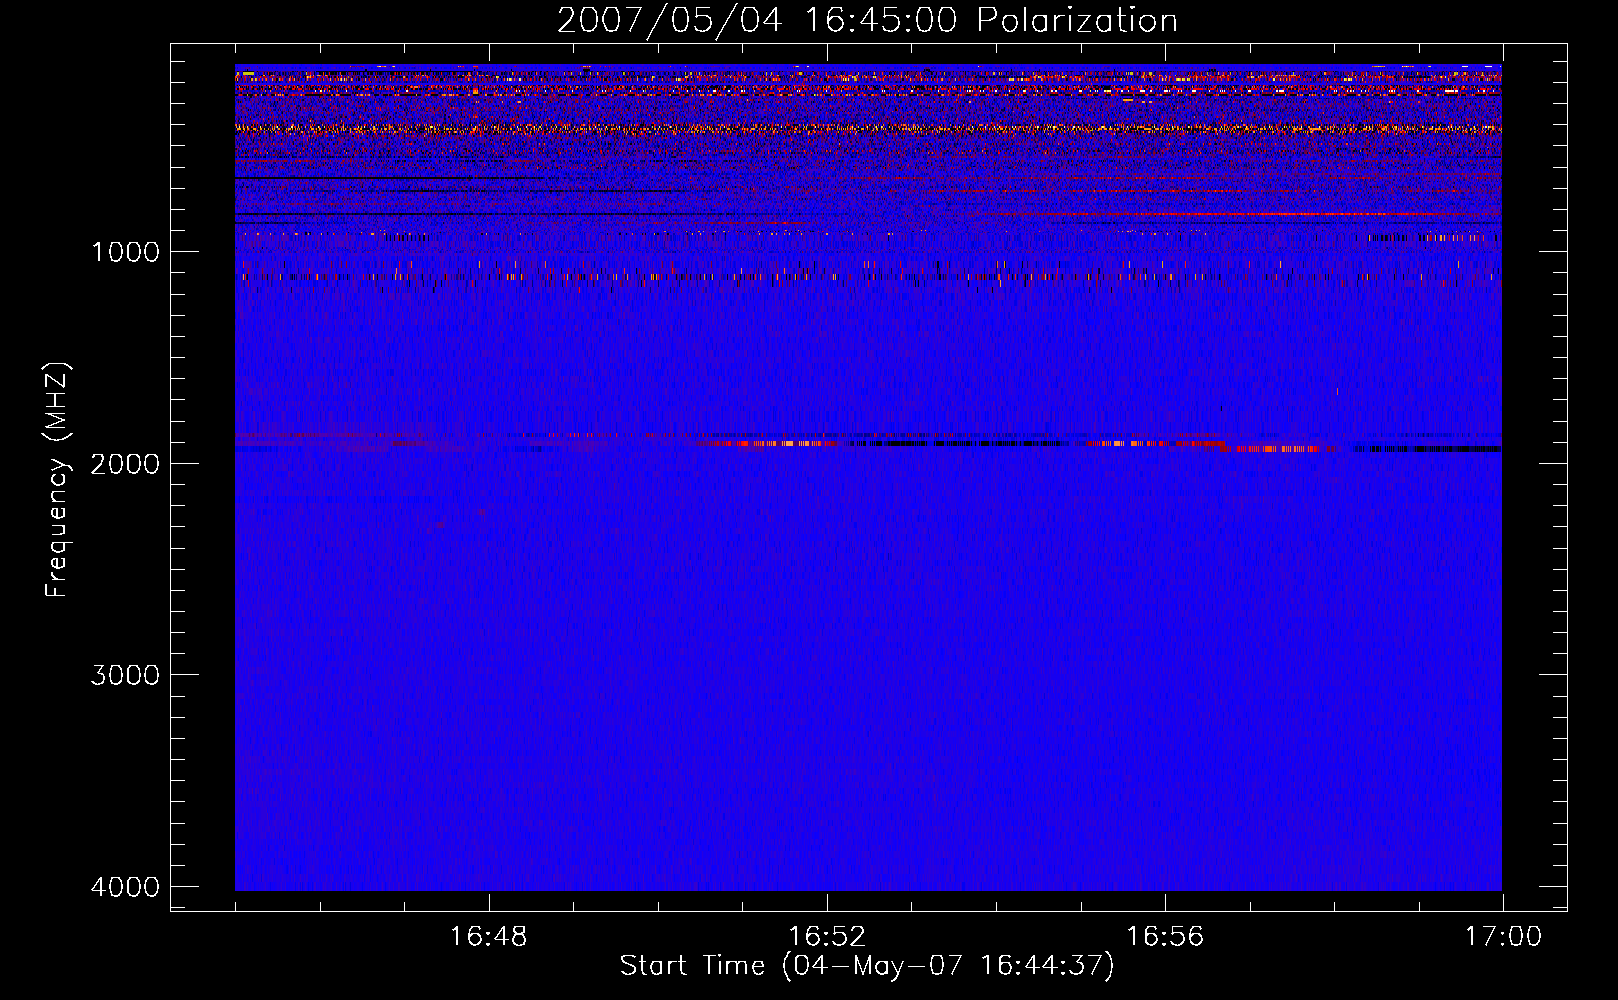Click the "Start Time (04-May-07 16:44:37)" label
This screenshot has width=1618, height=1000.
867,966
